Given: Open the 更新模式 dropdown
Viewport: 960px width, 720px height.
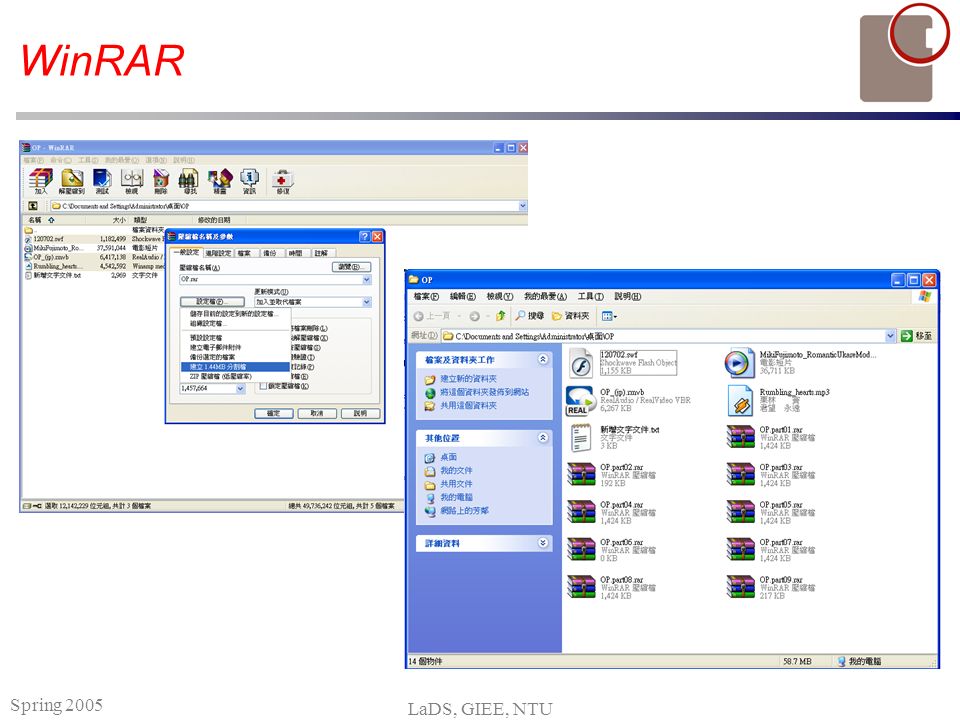Looking at the screenshot, I should [x=367, y=302].
